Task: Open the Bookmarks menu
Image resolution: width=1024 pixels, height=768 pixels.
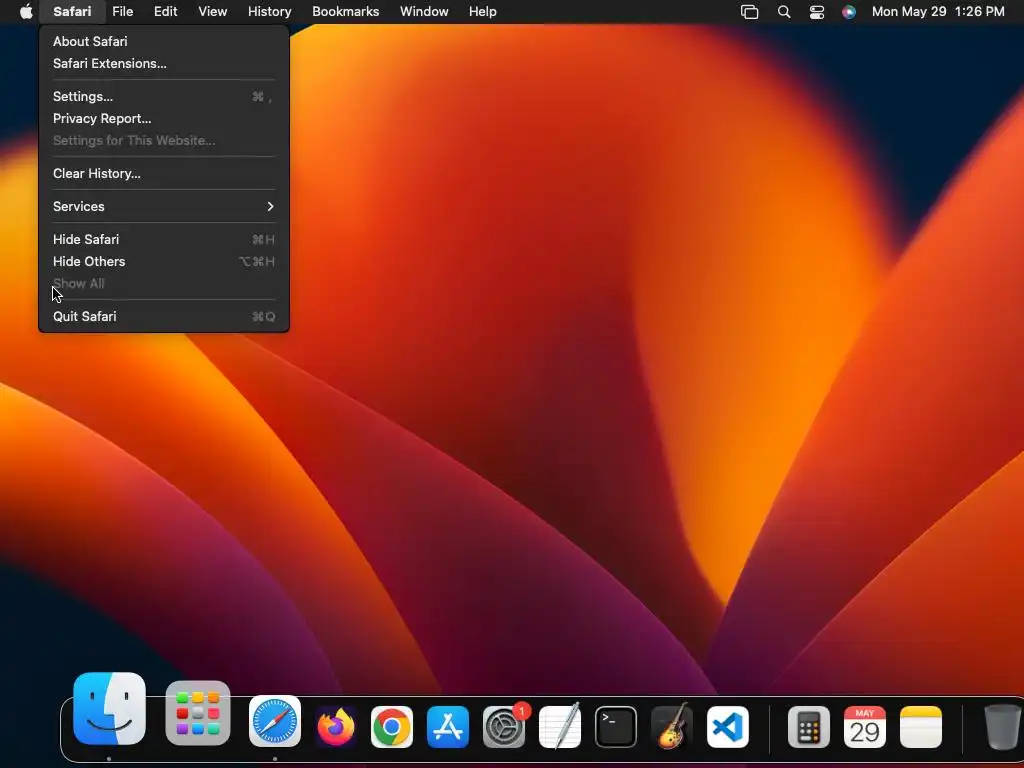Action: pyautogui.click(x=345, y=11)
